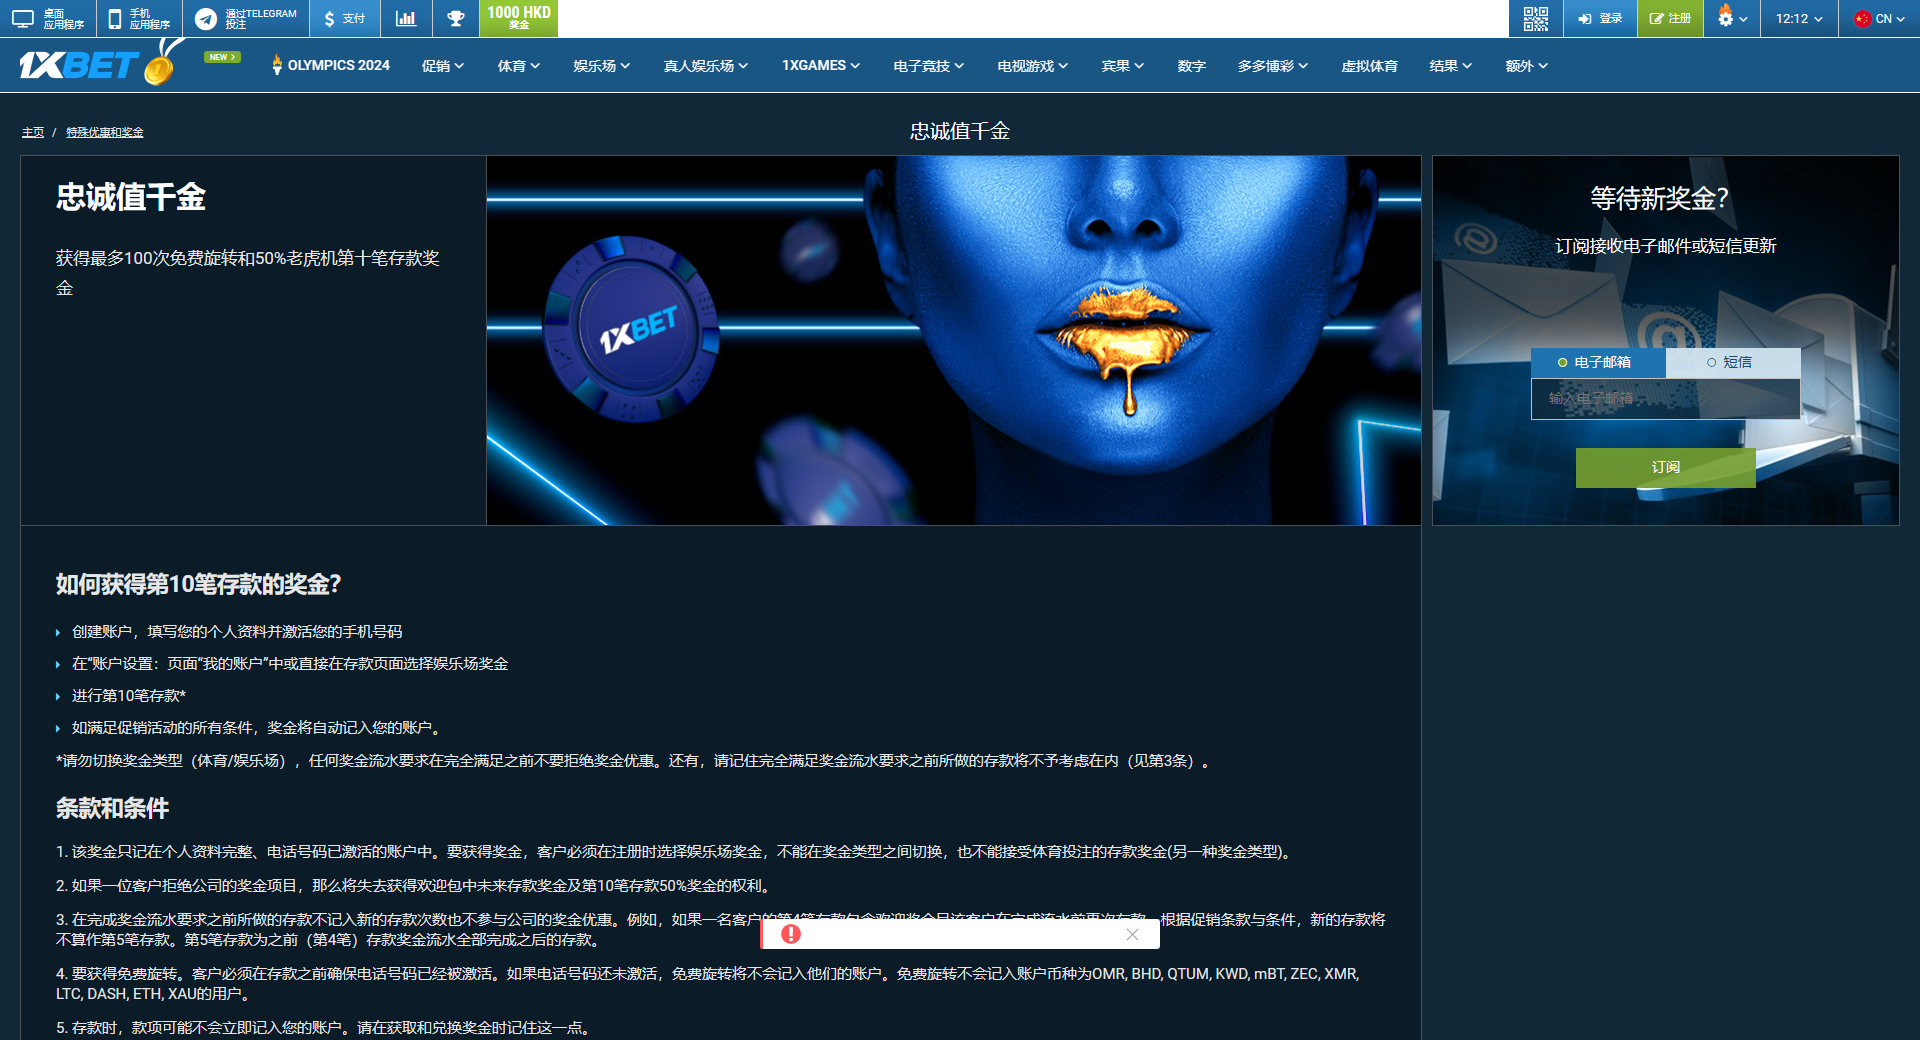Click the trophy results icon

tap(455, 19)
